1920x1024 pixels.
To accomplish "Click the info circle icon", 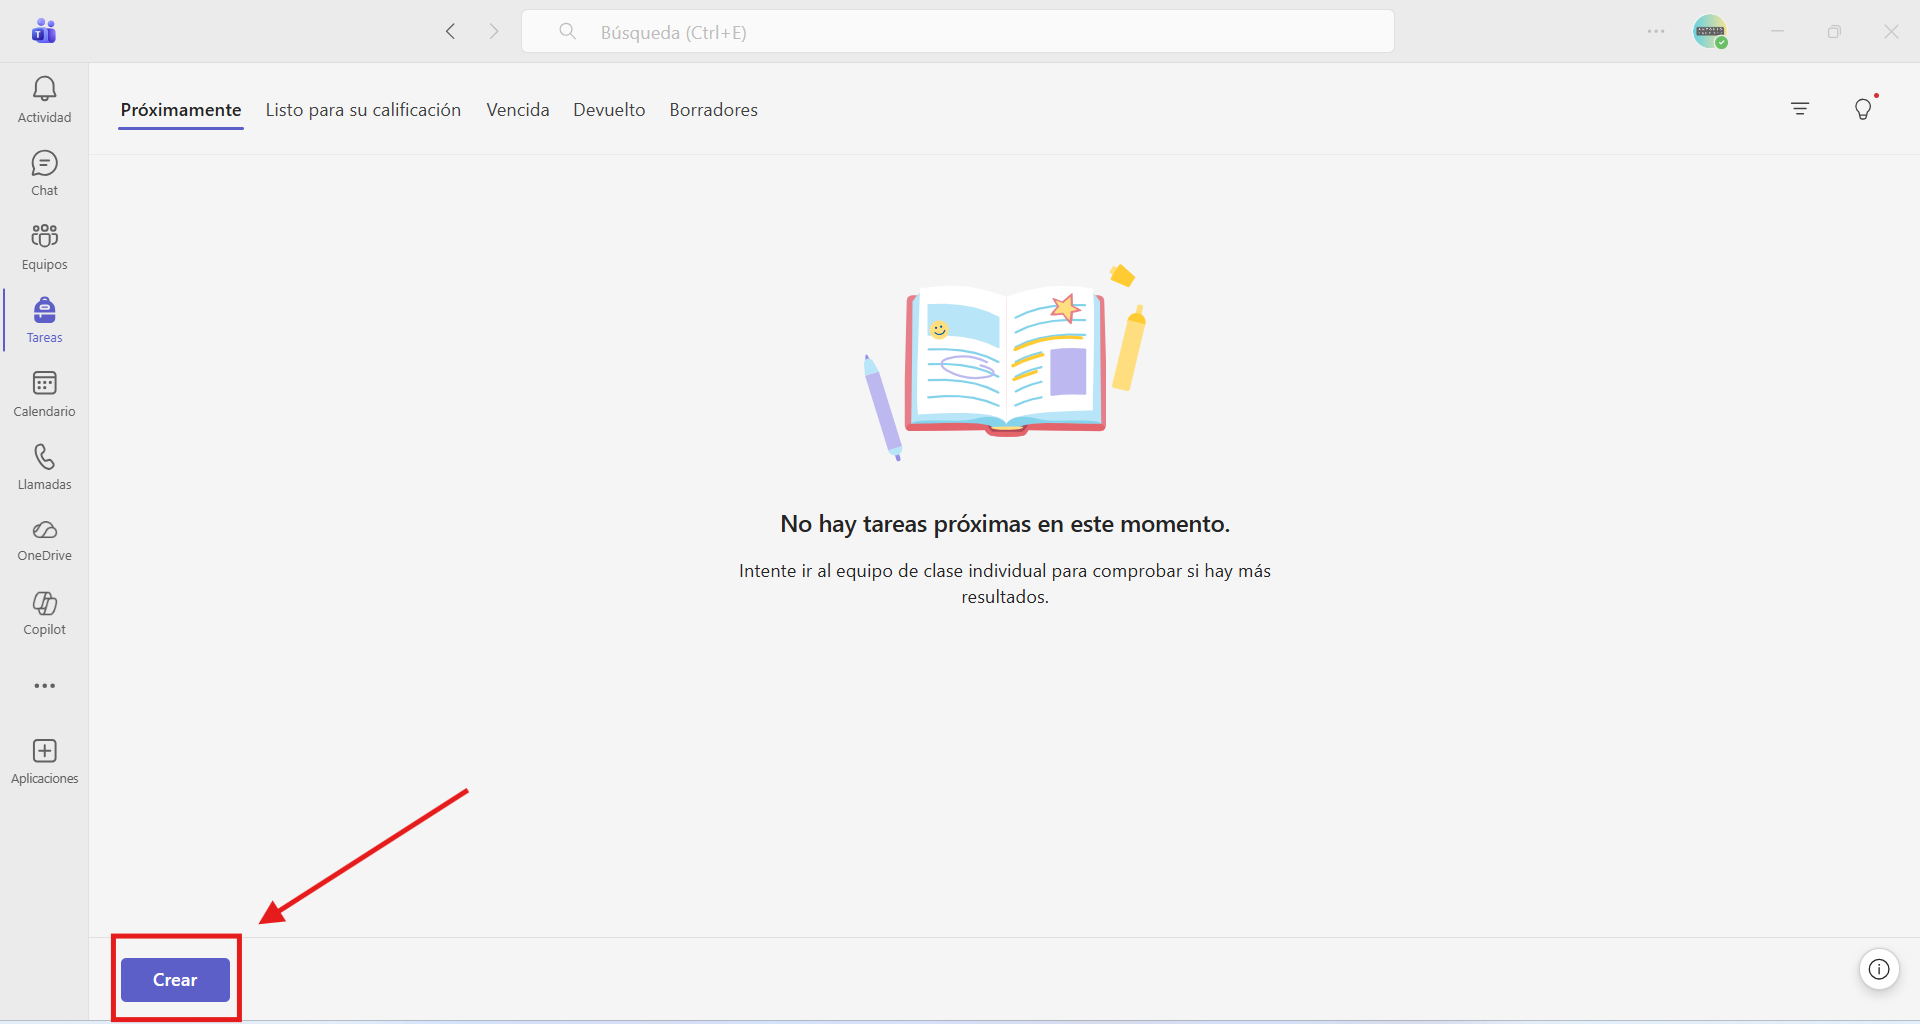I will [x=1879, y=969].
